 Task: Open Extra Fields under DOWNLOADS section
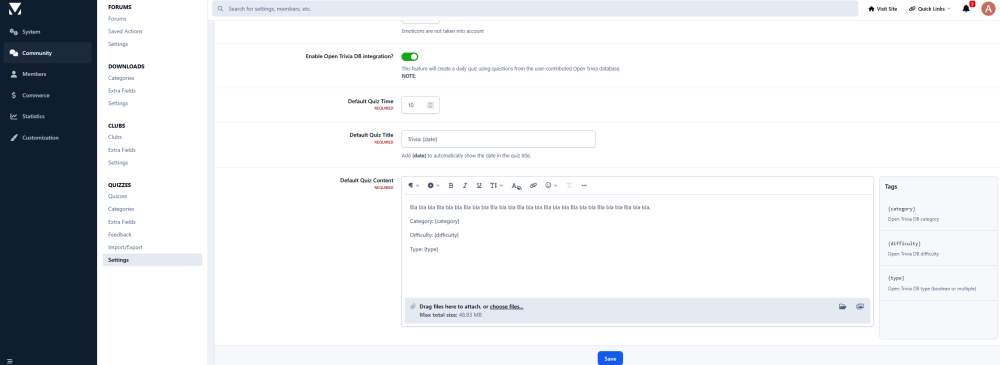click(x=122, y=91)
